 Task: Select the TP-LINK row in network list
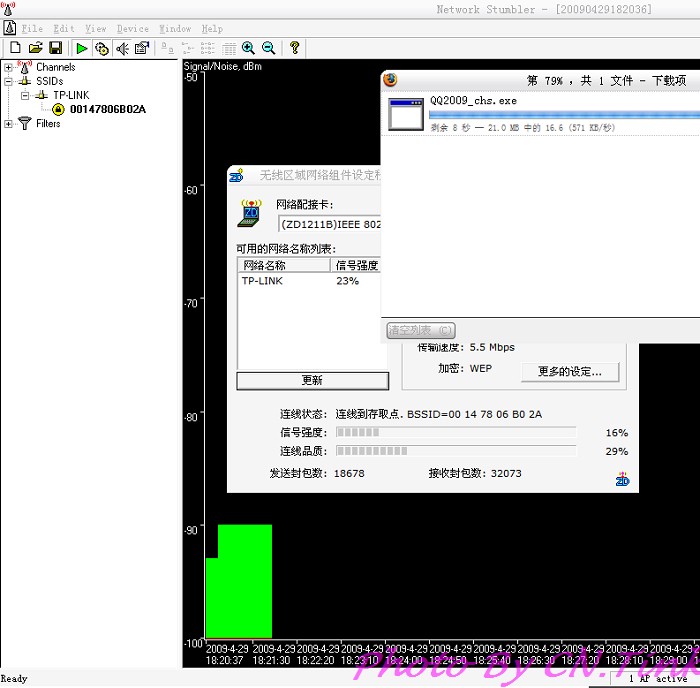(x=309, y=281)
